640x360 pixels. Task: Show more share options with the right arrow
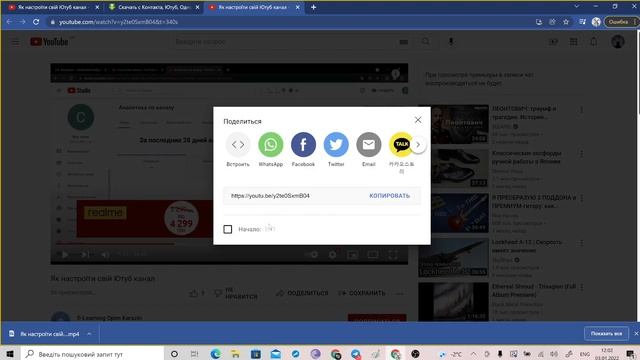point(418,144)
